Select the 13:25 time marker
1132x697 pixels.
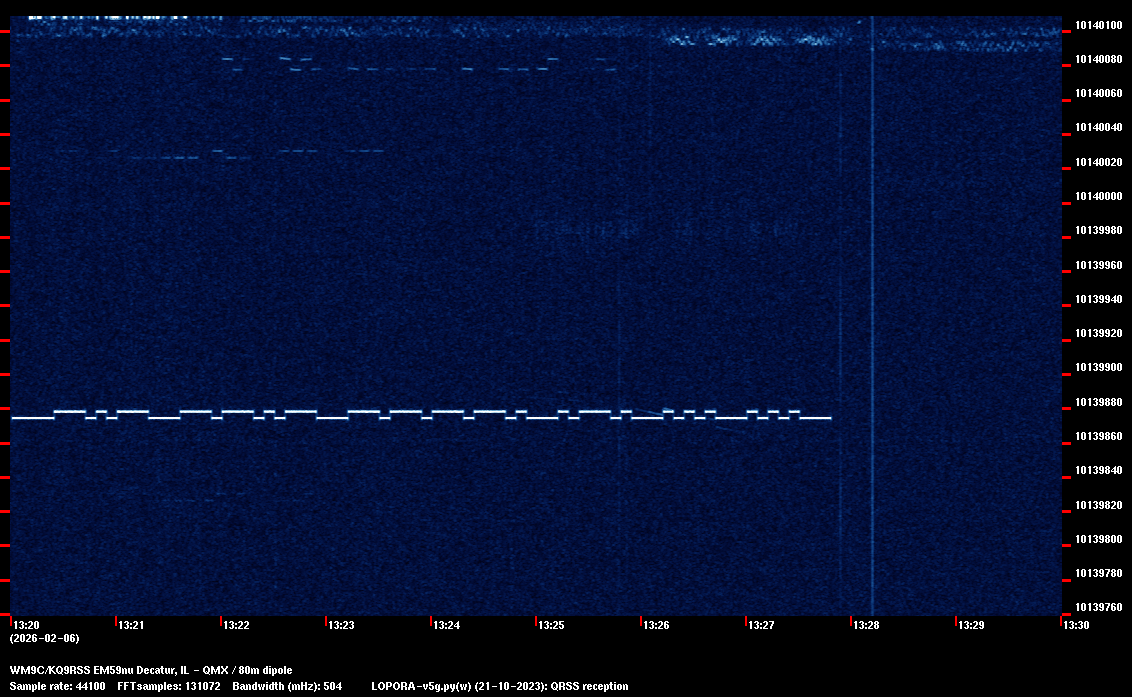point(551,625)
